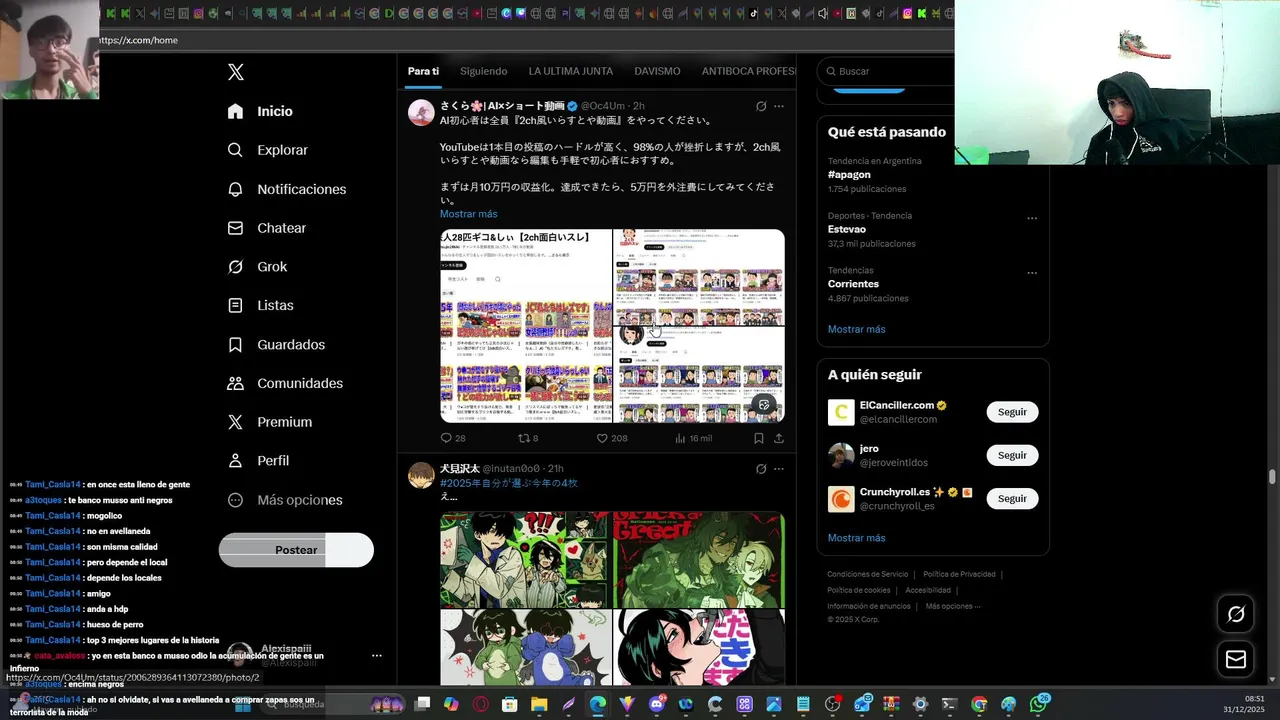Image resolution: width=1280 pixels, height=720 pixels.
Task: Click Grok explain icon on 犬見沢太 tweet
Action: (x=761, y=469)
